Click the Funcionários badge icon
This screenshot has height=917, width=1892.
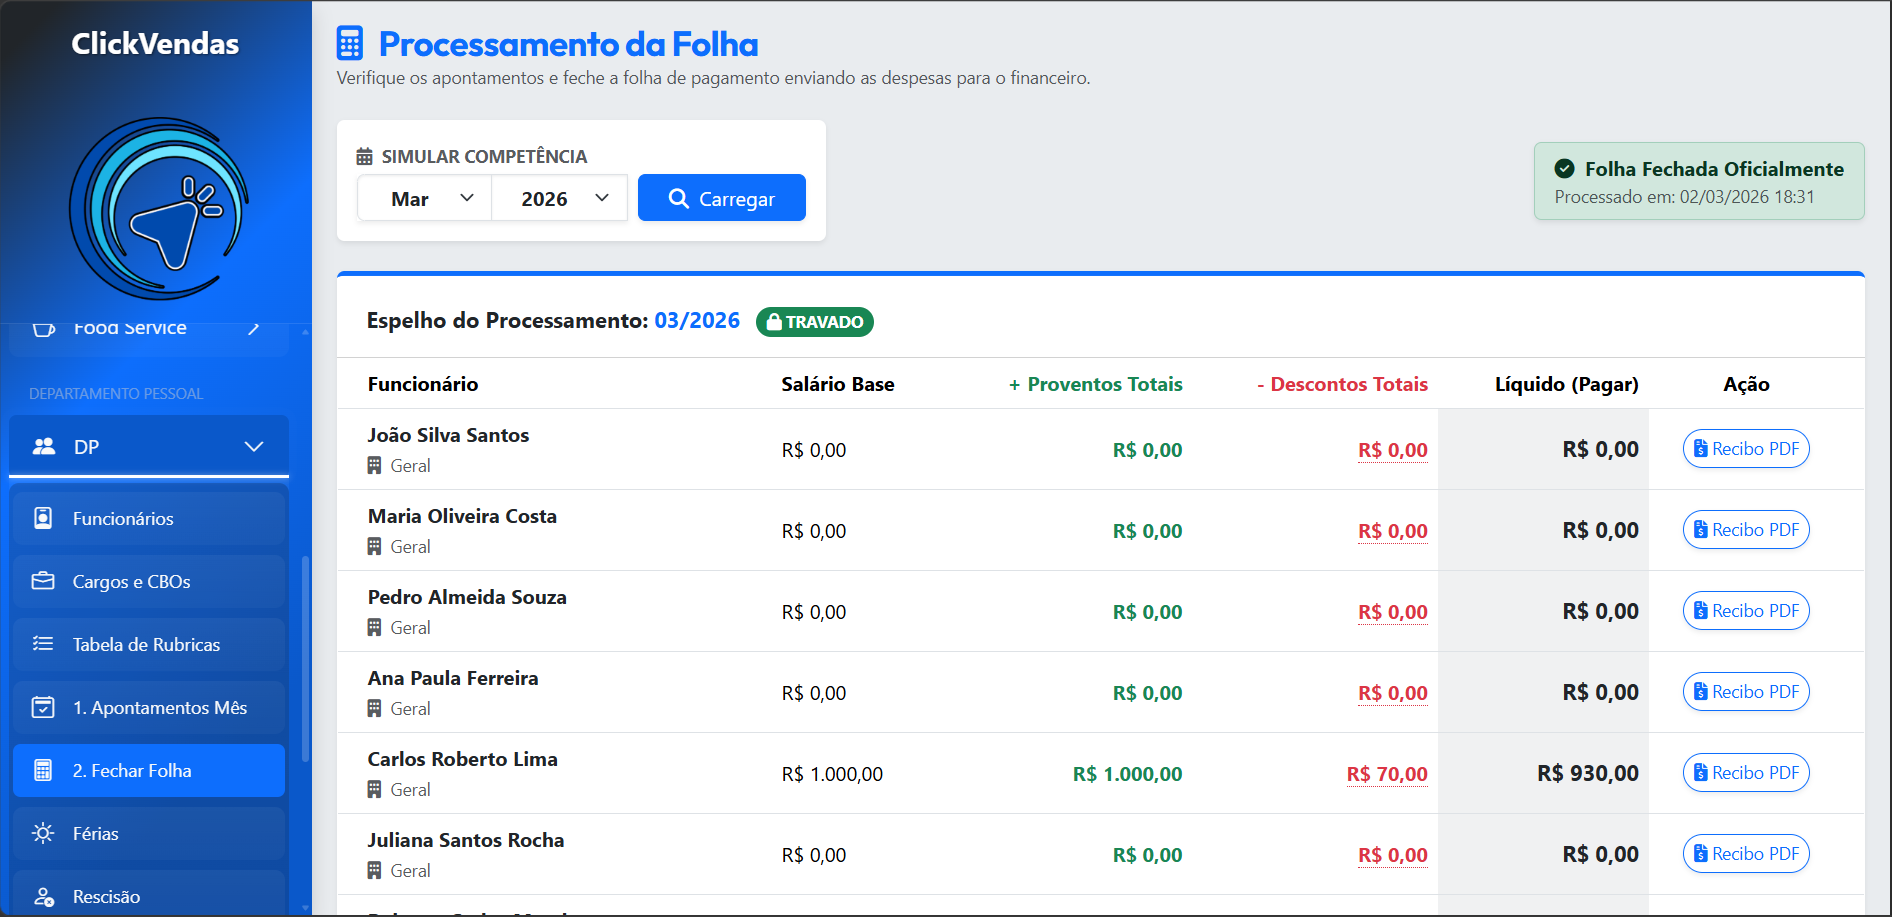coord(43,518)
